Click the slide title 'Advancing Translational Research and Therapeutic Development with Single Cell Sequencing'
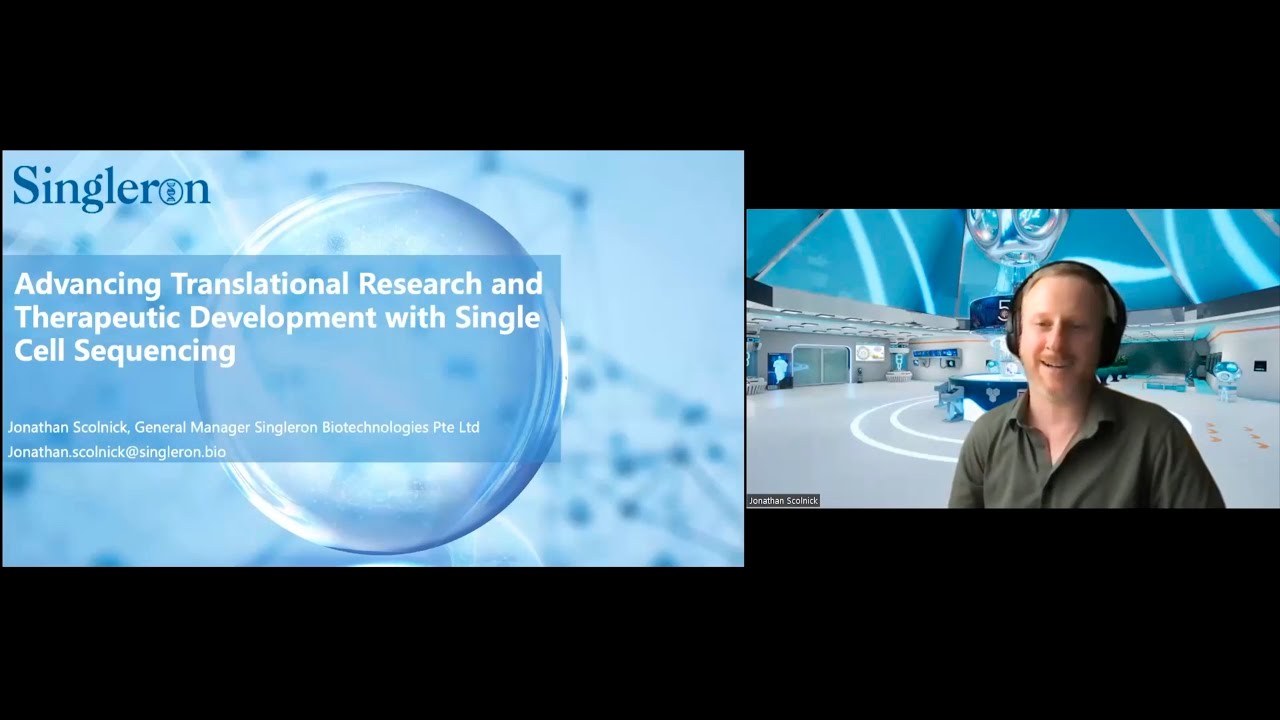This screenshot has width=1280, height=720. click(279, 317)
